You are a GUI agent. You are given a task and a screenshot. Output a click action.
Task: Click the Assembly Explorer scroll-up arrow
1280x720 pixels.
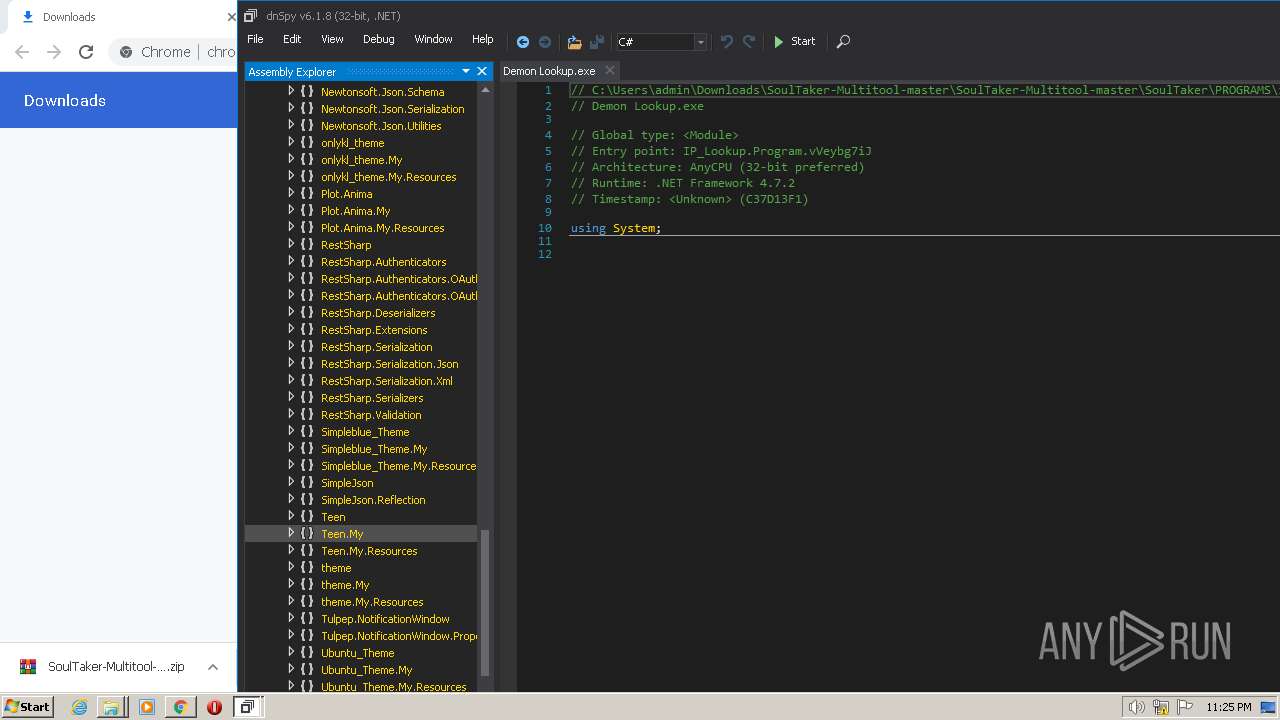(486, 89)
